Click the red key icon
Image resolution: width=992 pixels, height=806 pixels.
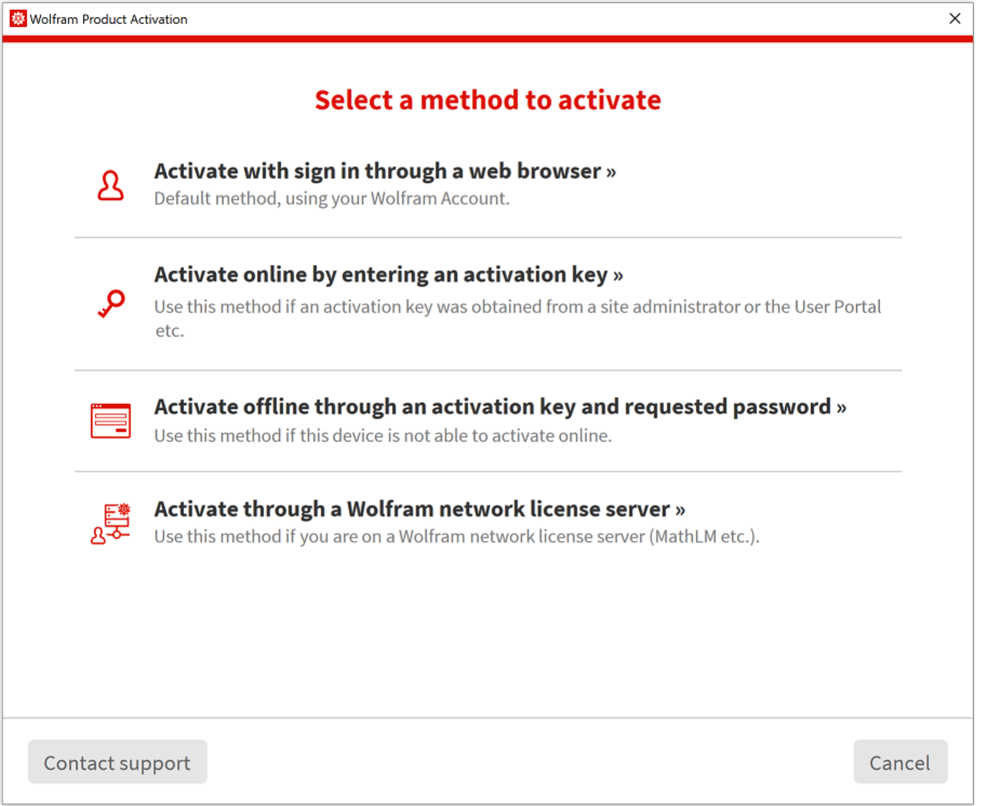coord(110,304)
